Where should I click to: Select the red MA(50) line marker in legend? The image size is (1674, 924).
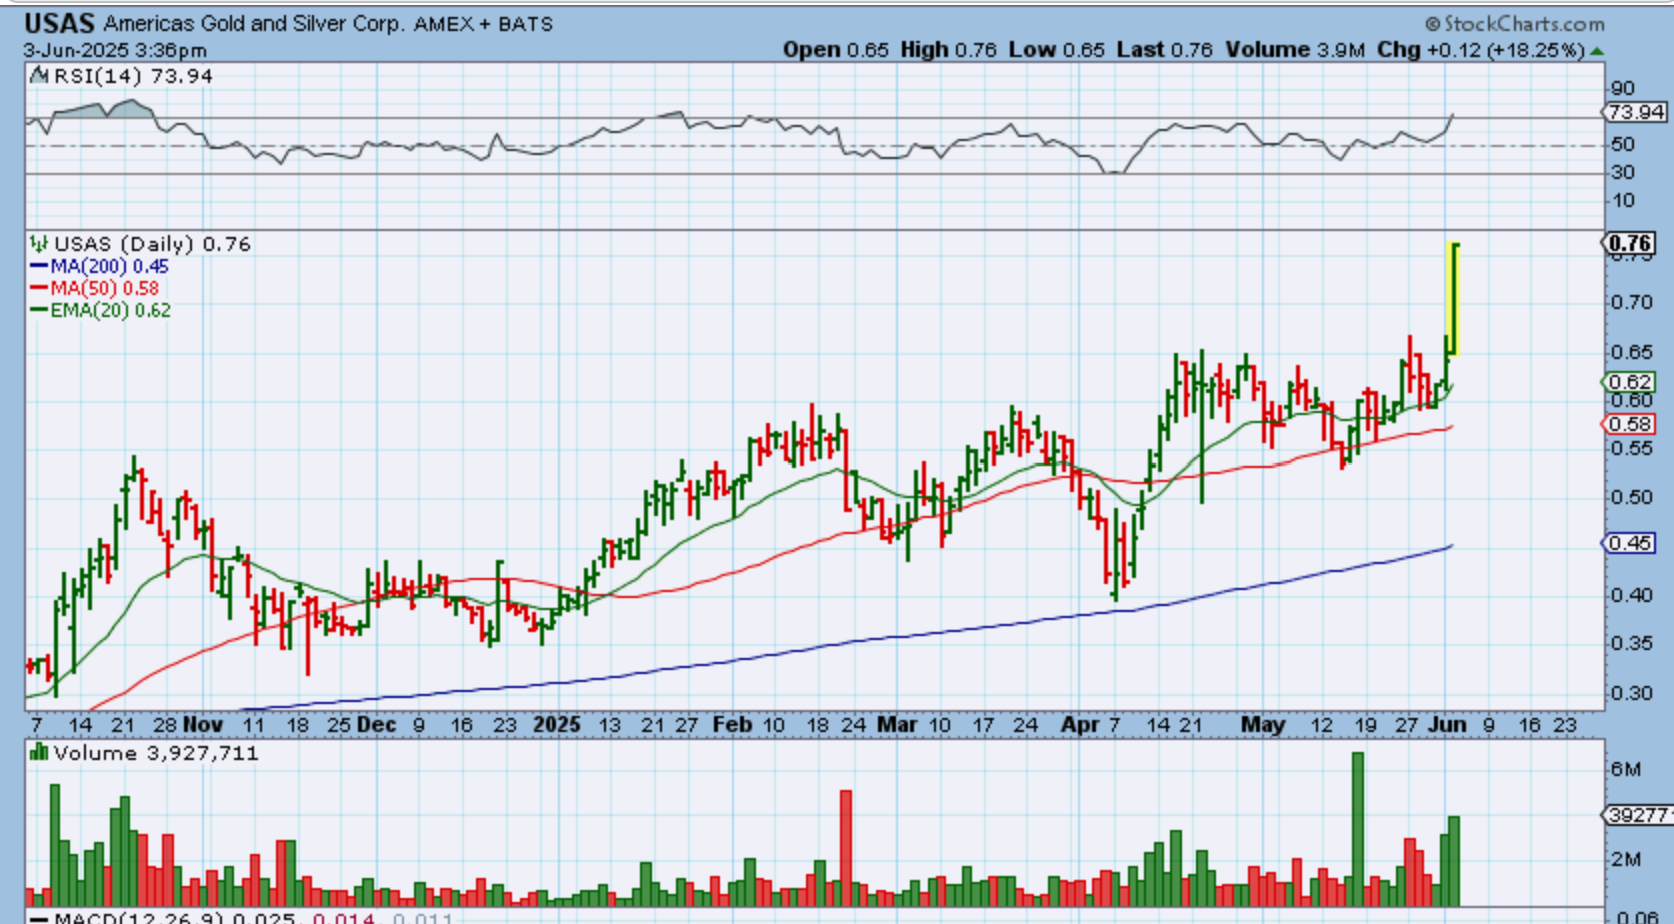tap(39, 288)
